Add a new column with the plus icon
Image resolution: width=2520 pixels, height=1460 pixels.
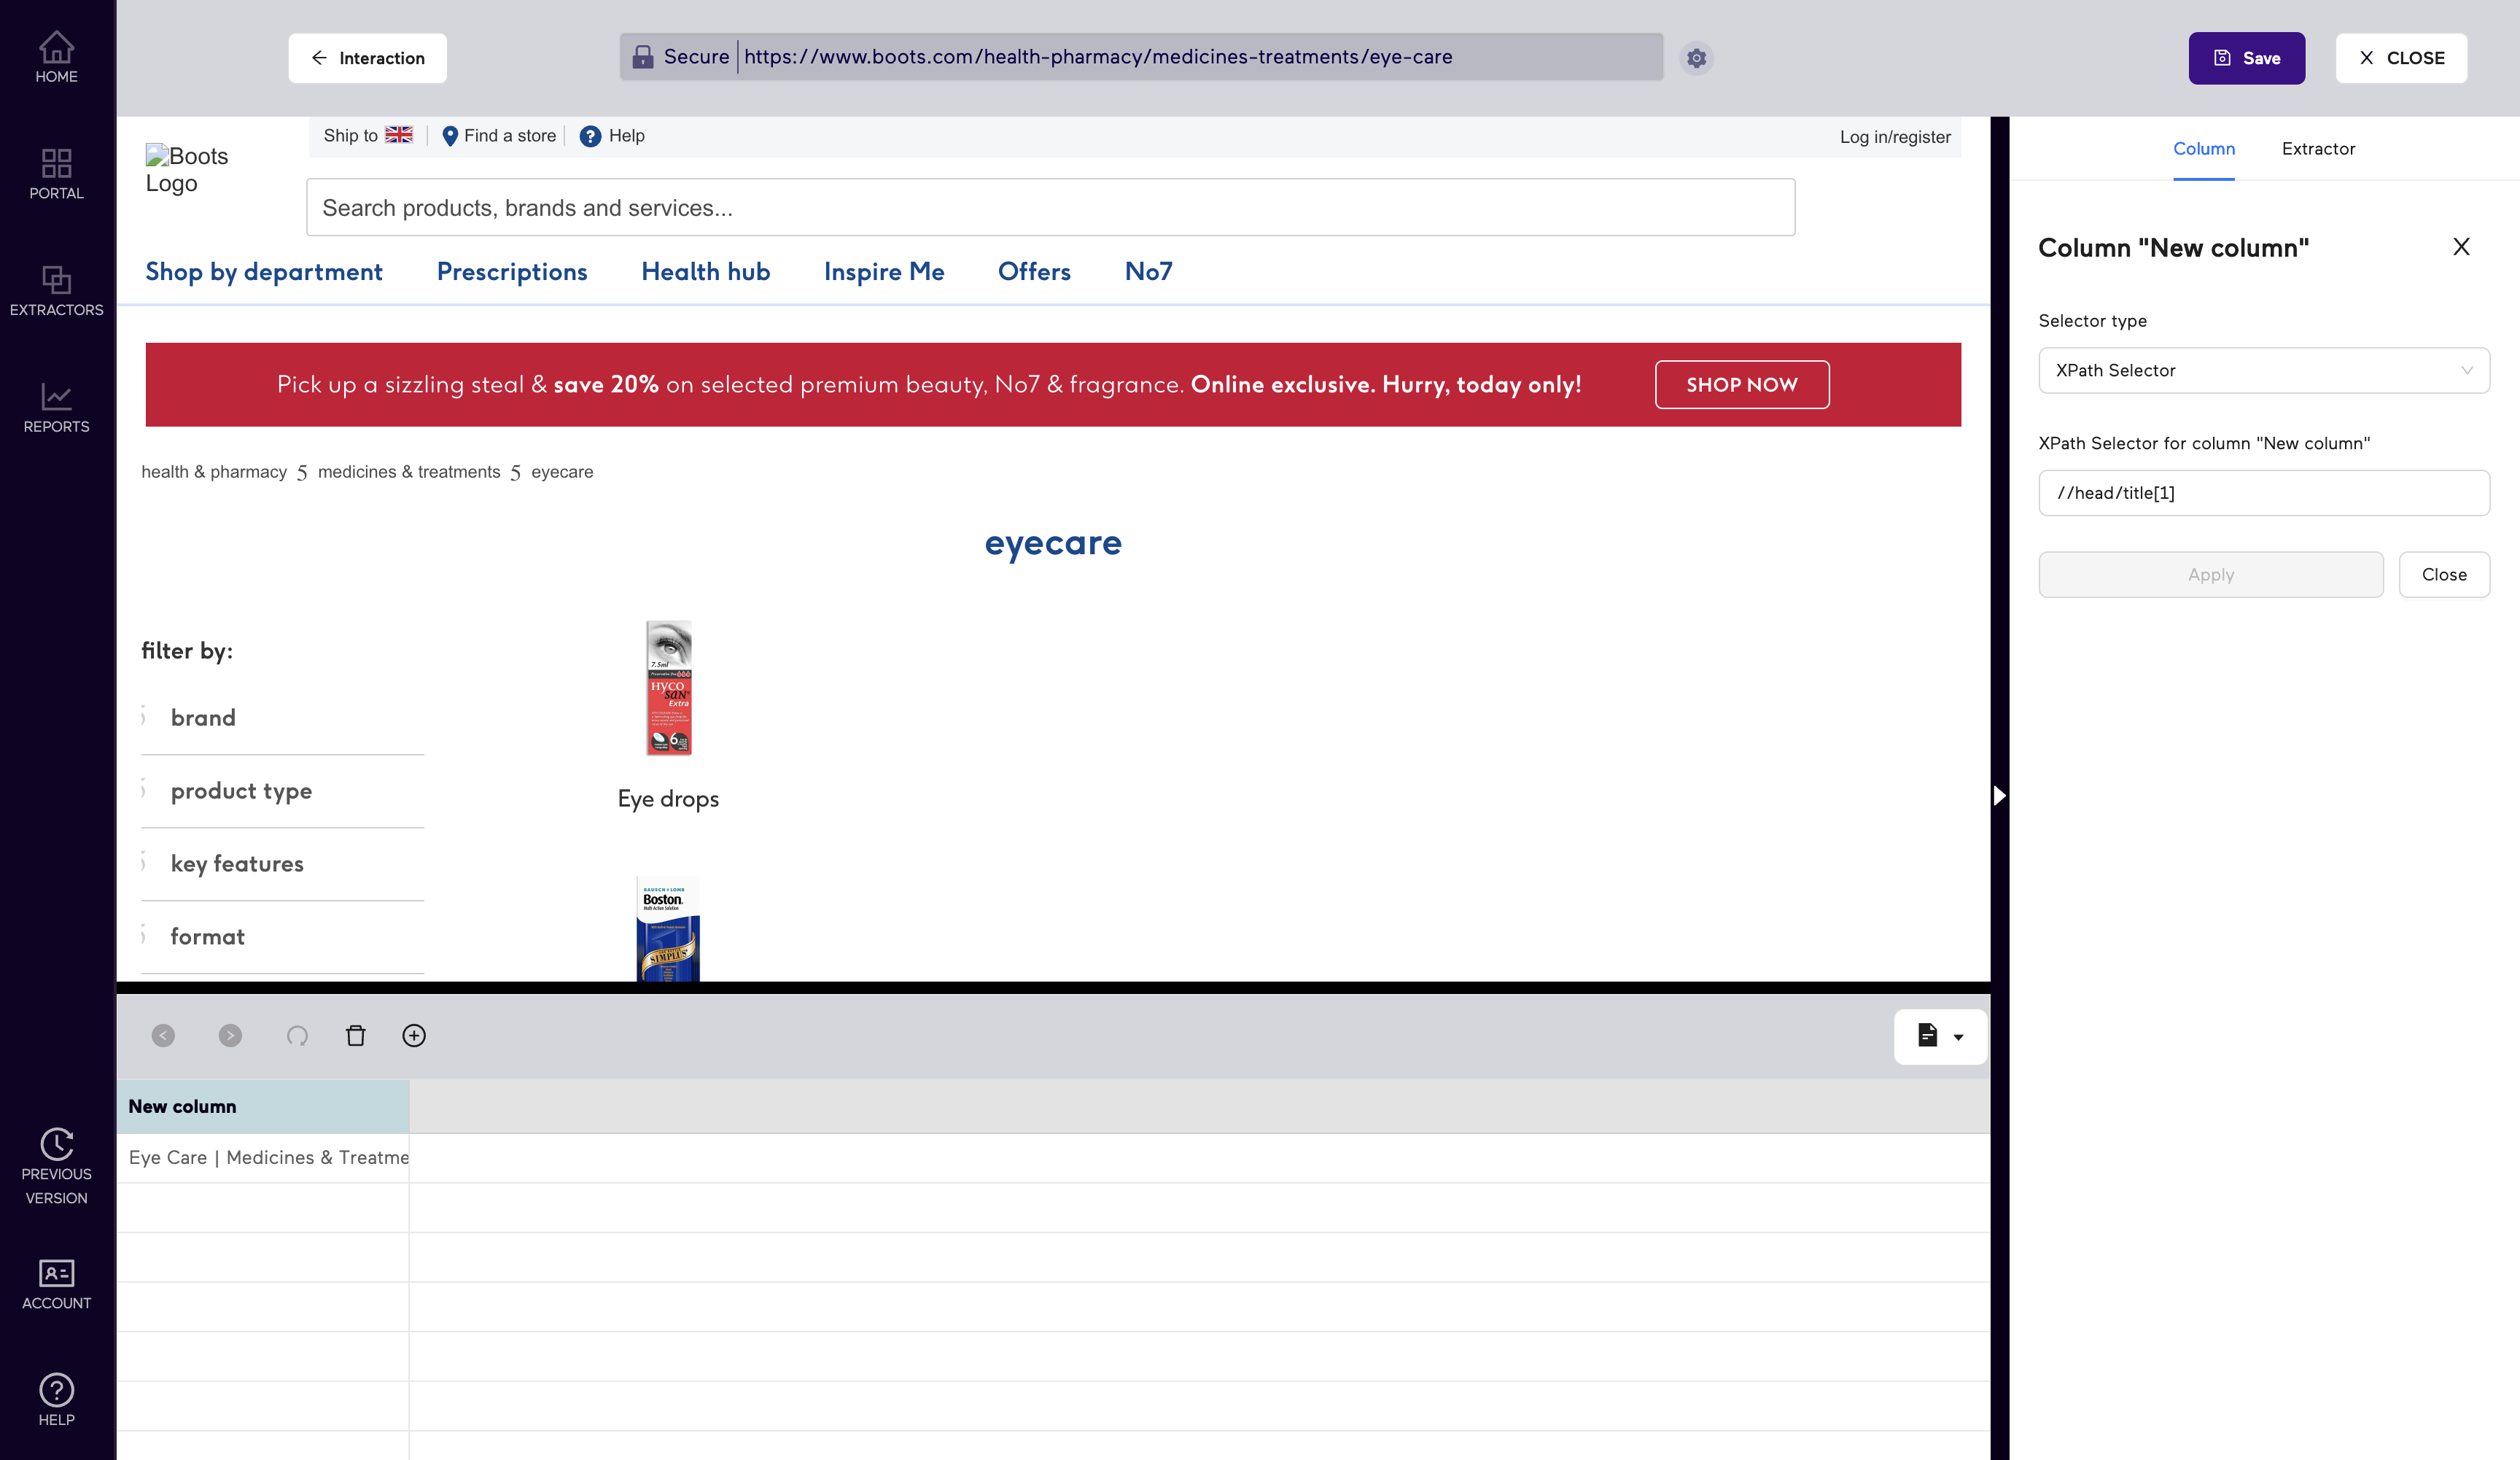pyautogui.click(x=414, y=1036)
